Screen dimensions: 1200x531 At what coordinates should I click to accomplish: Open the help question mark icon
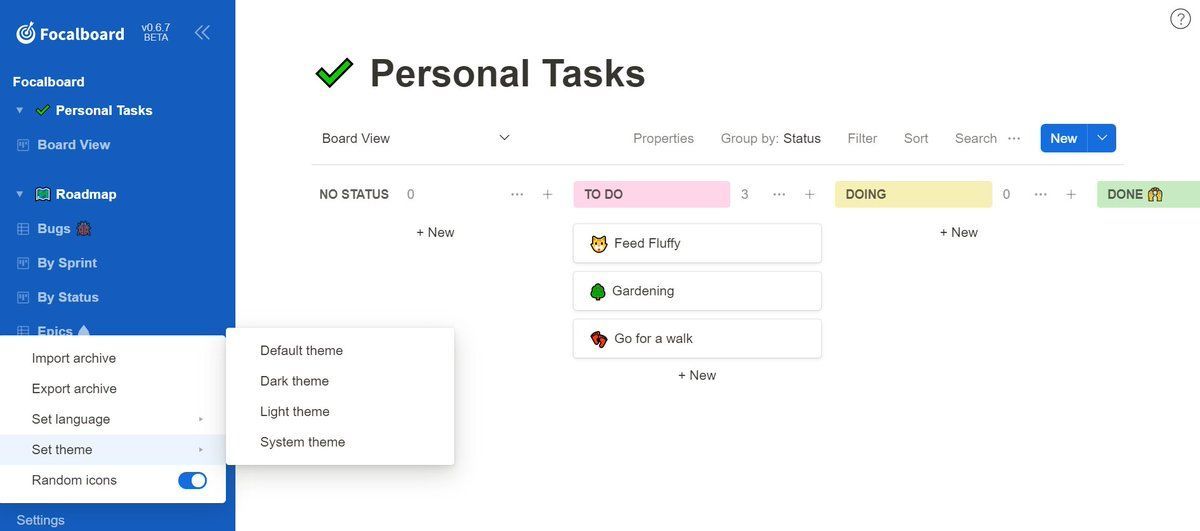[x=1180, y=19]
